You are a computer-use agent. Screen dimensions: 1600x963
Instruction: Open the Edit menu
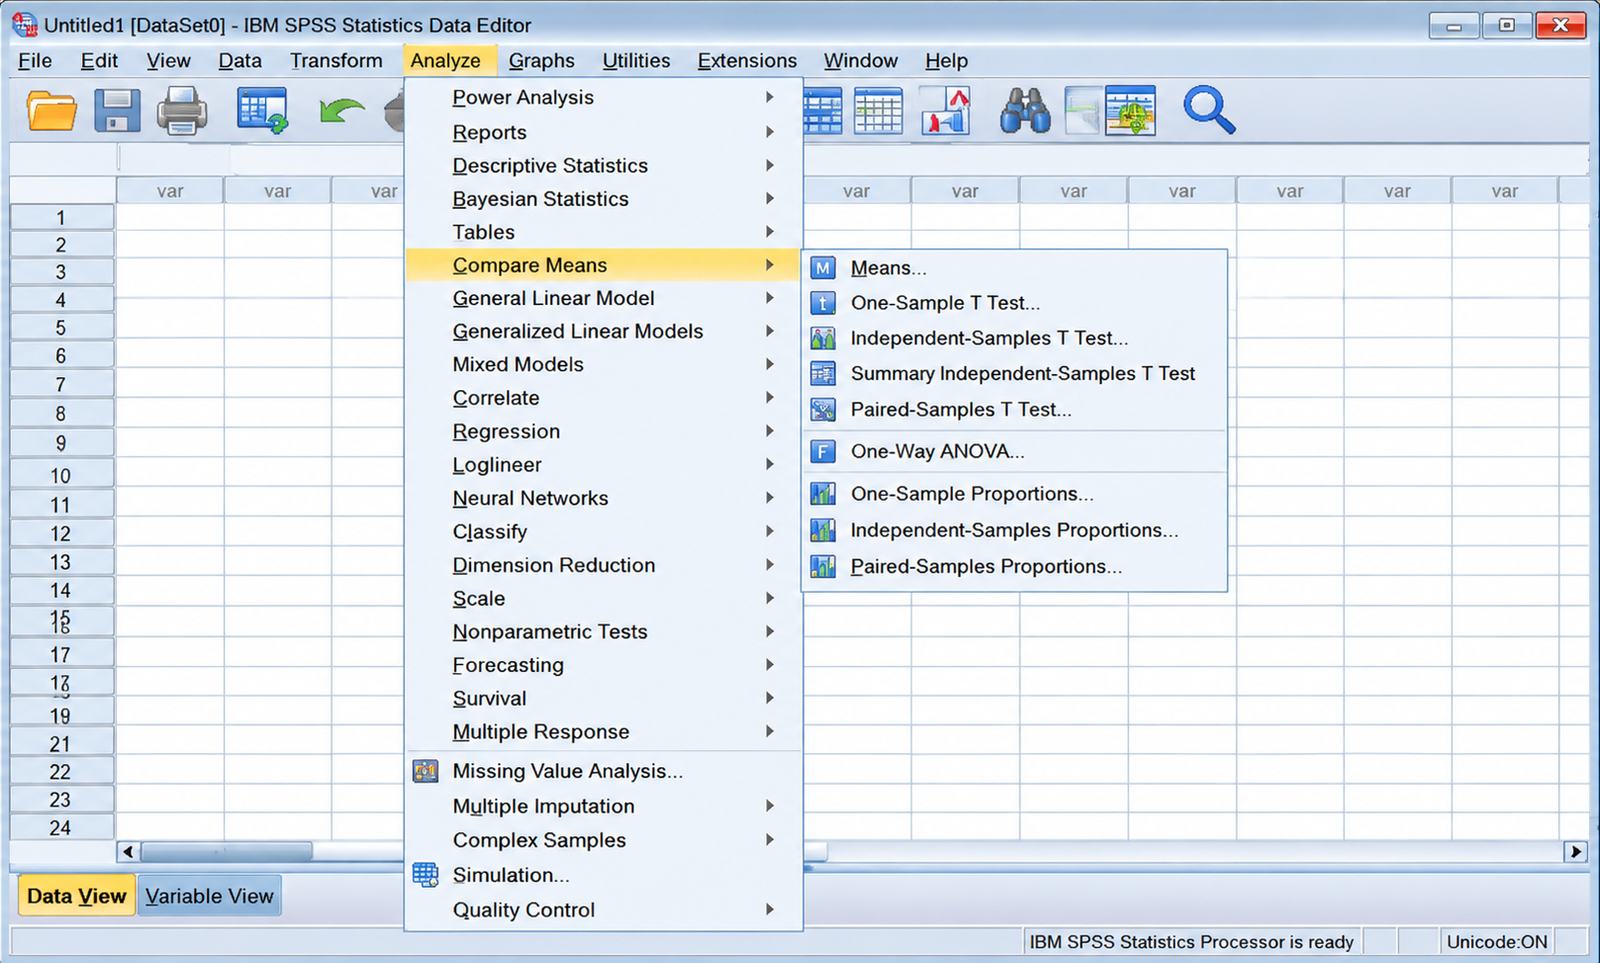pos(99,61)
